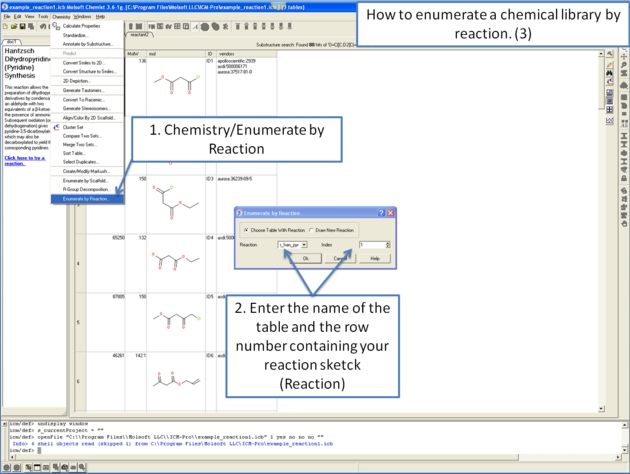The width and height of the screenshot is (630, 474).
Task: Click the Index spinner arrows
Action: [x=388, y=244]
